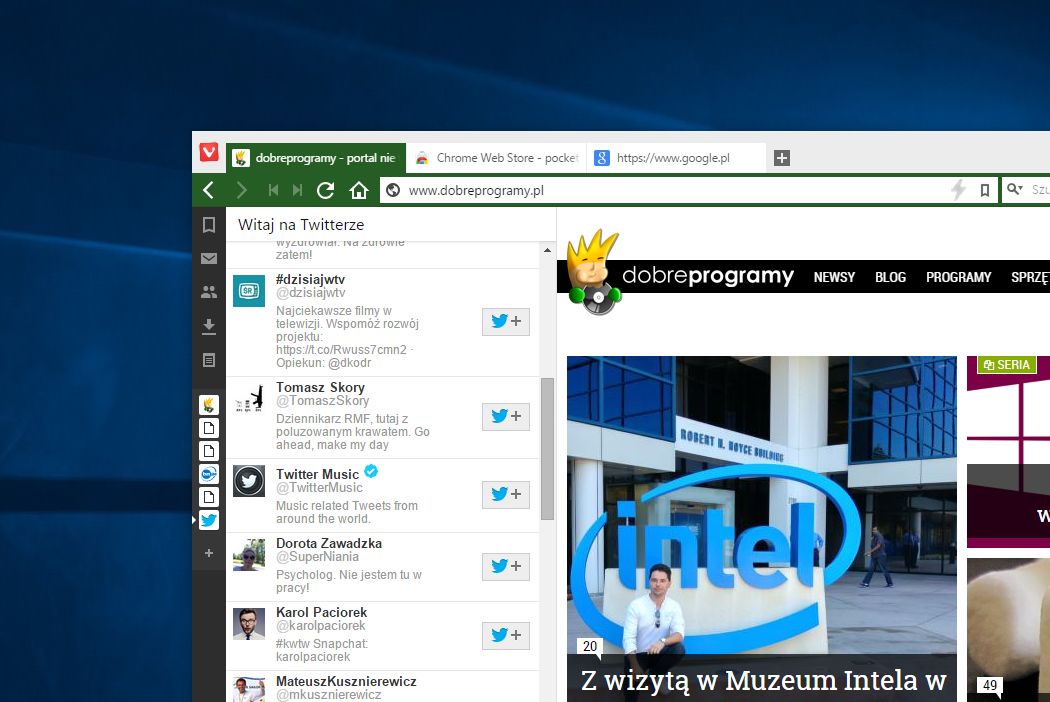Screen dimensions: 1050x702
Task: Click the green SERIA label
Action: pyautogui.click(x=1007, y=365)
